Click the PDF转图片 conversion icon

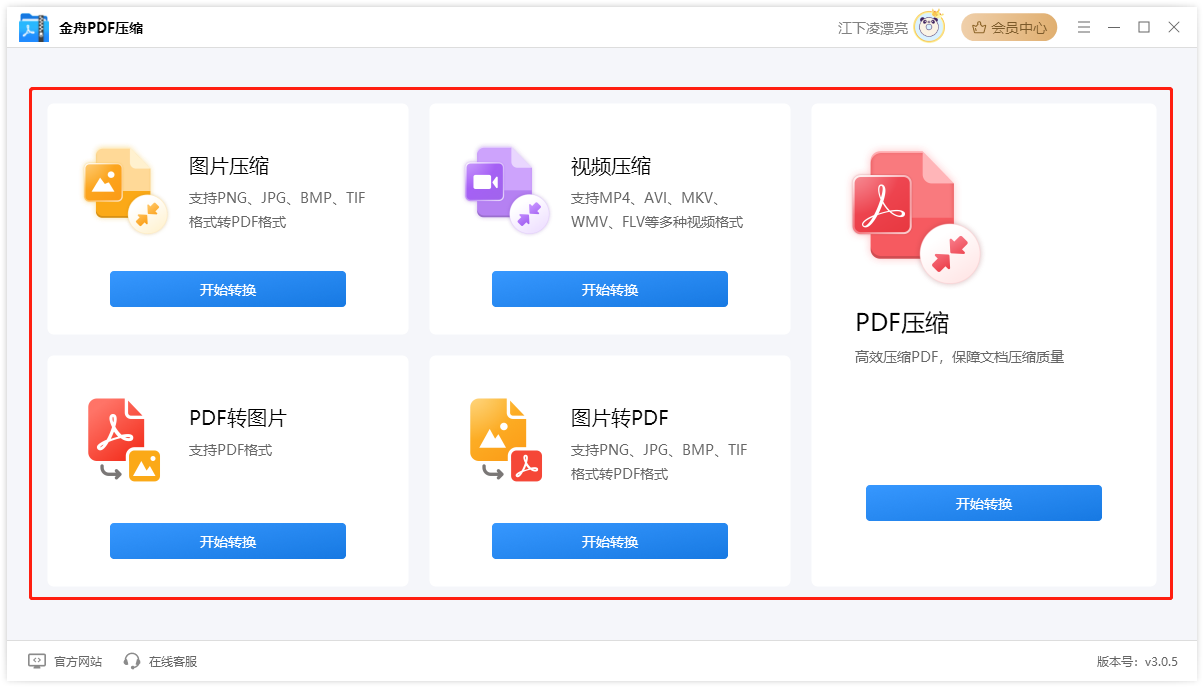[x=123, y=438]
